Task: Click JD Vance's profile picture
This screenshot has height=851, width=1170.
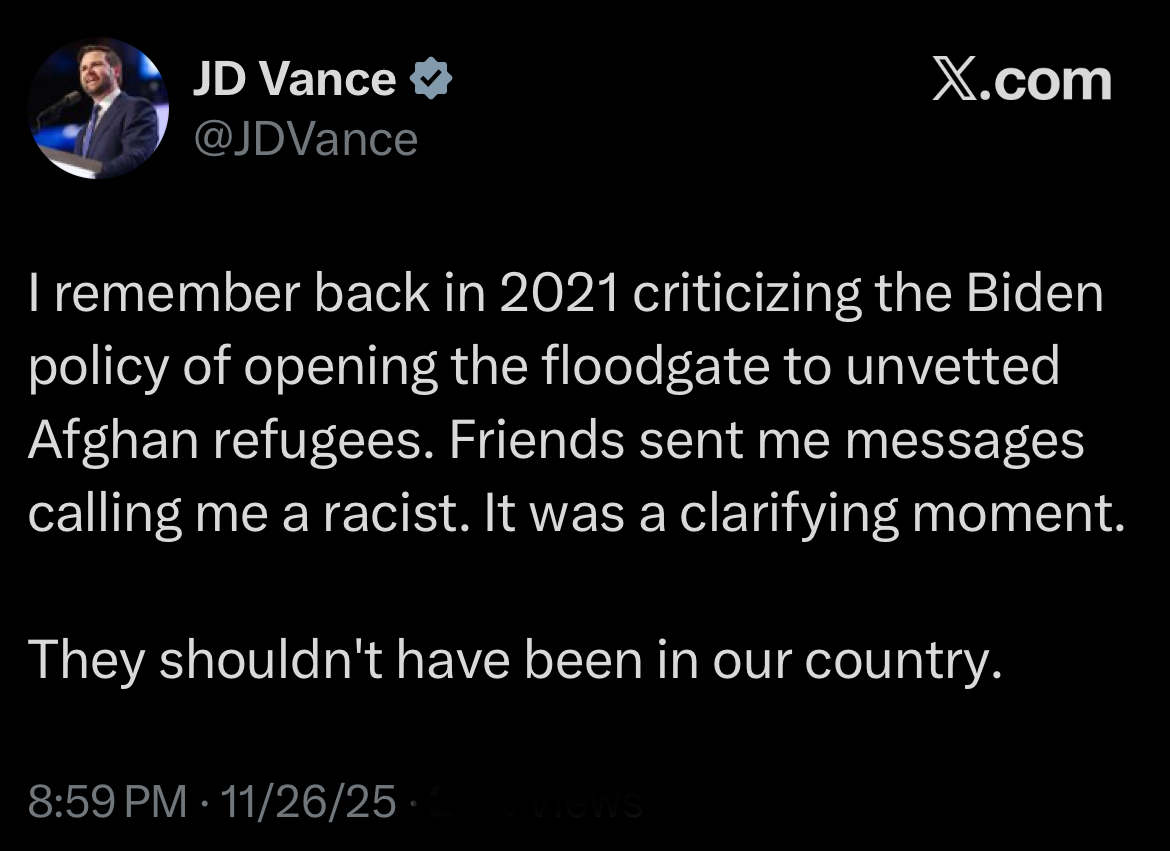Action: tap(98, 108)
